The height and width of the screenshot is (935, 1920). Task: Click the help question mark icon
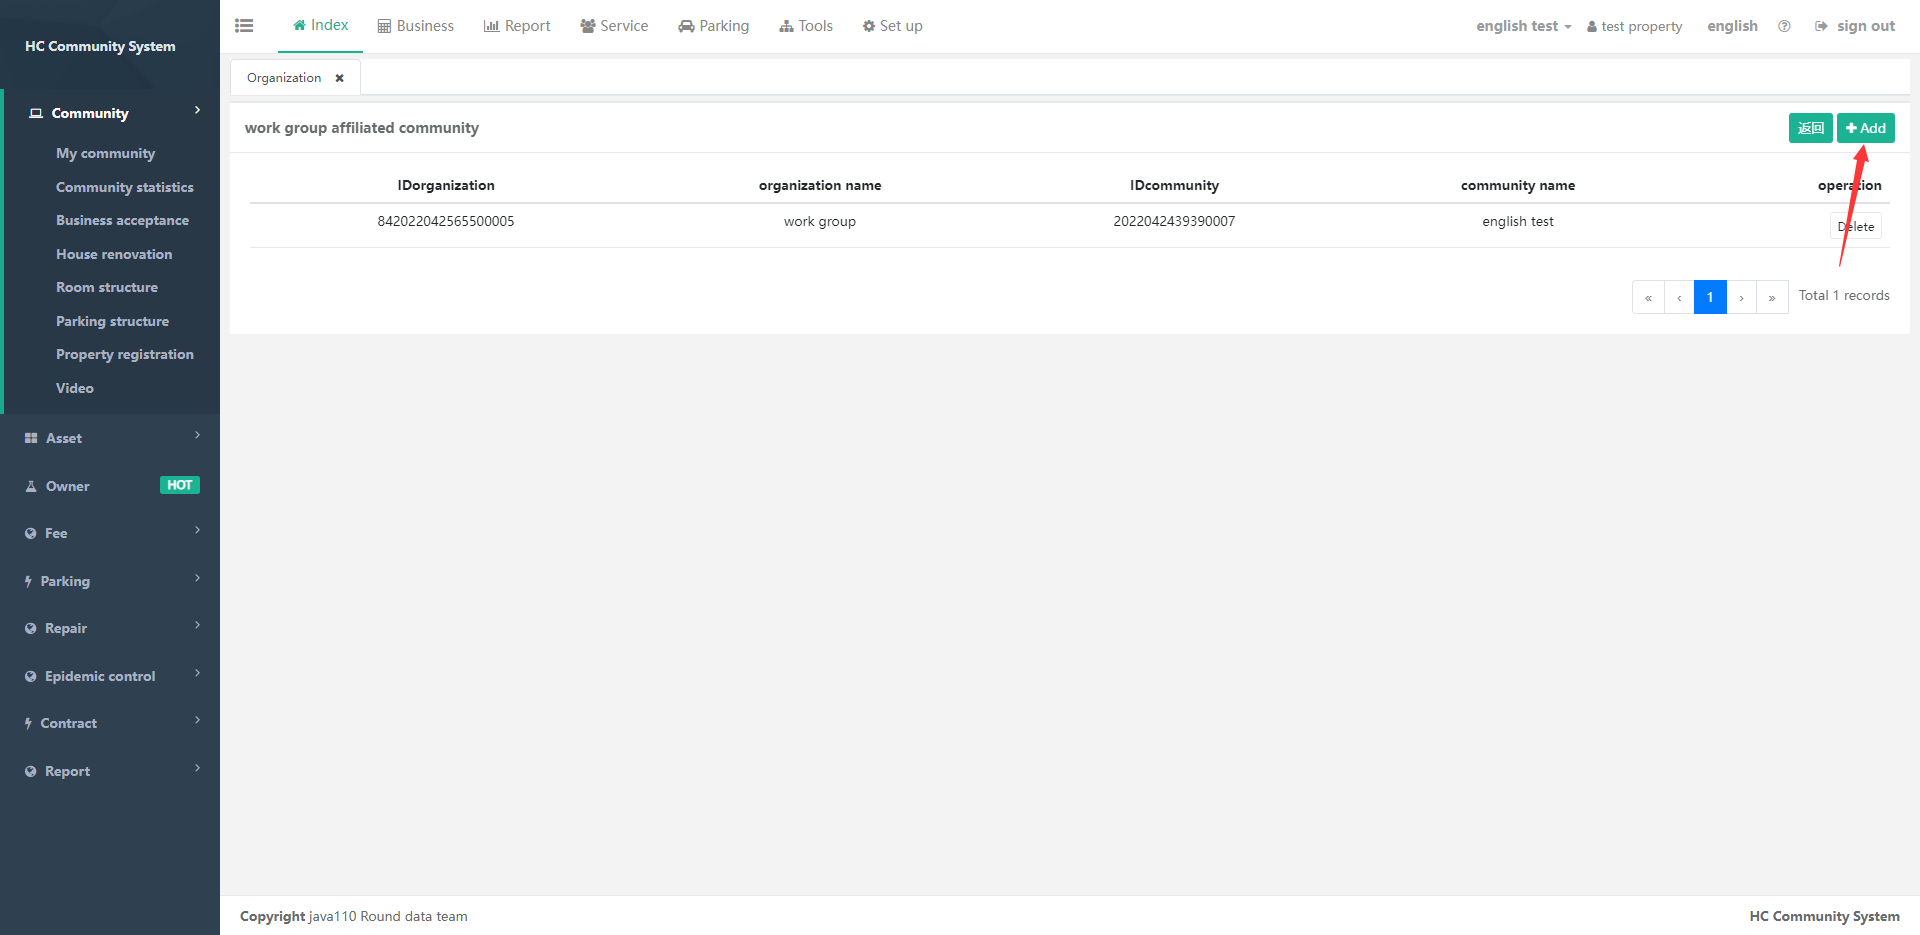coord(1784,26)
